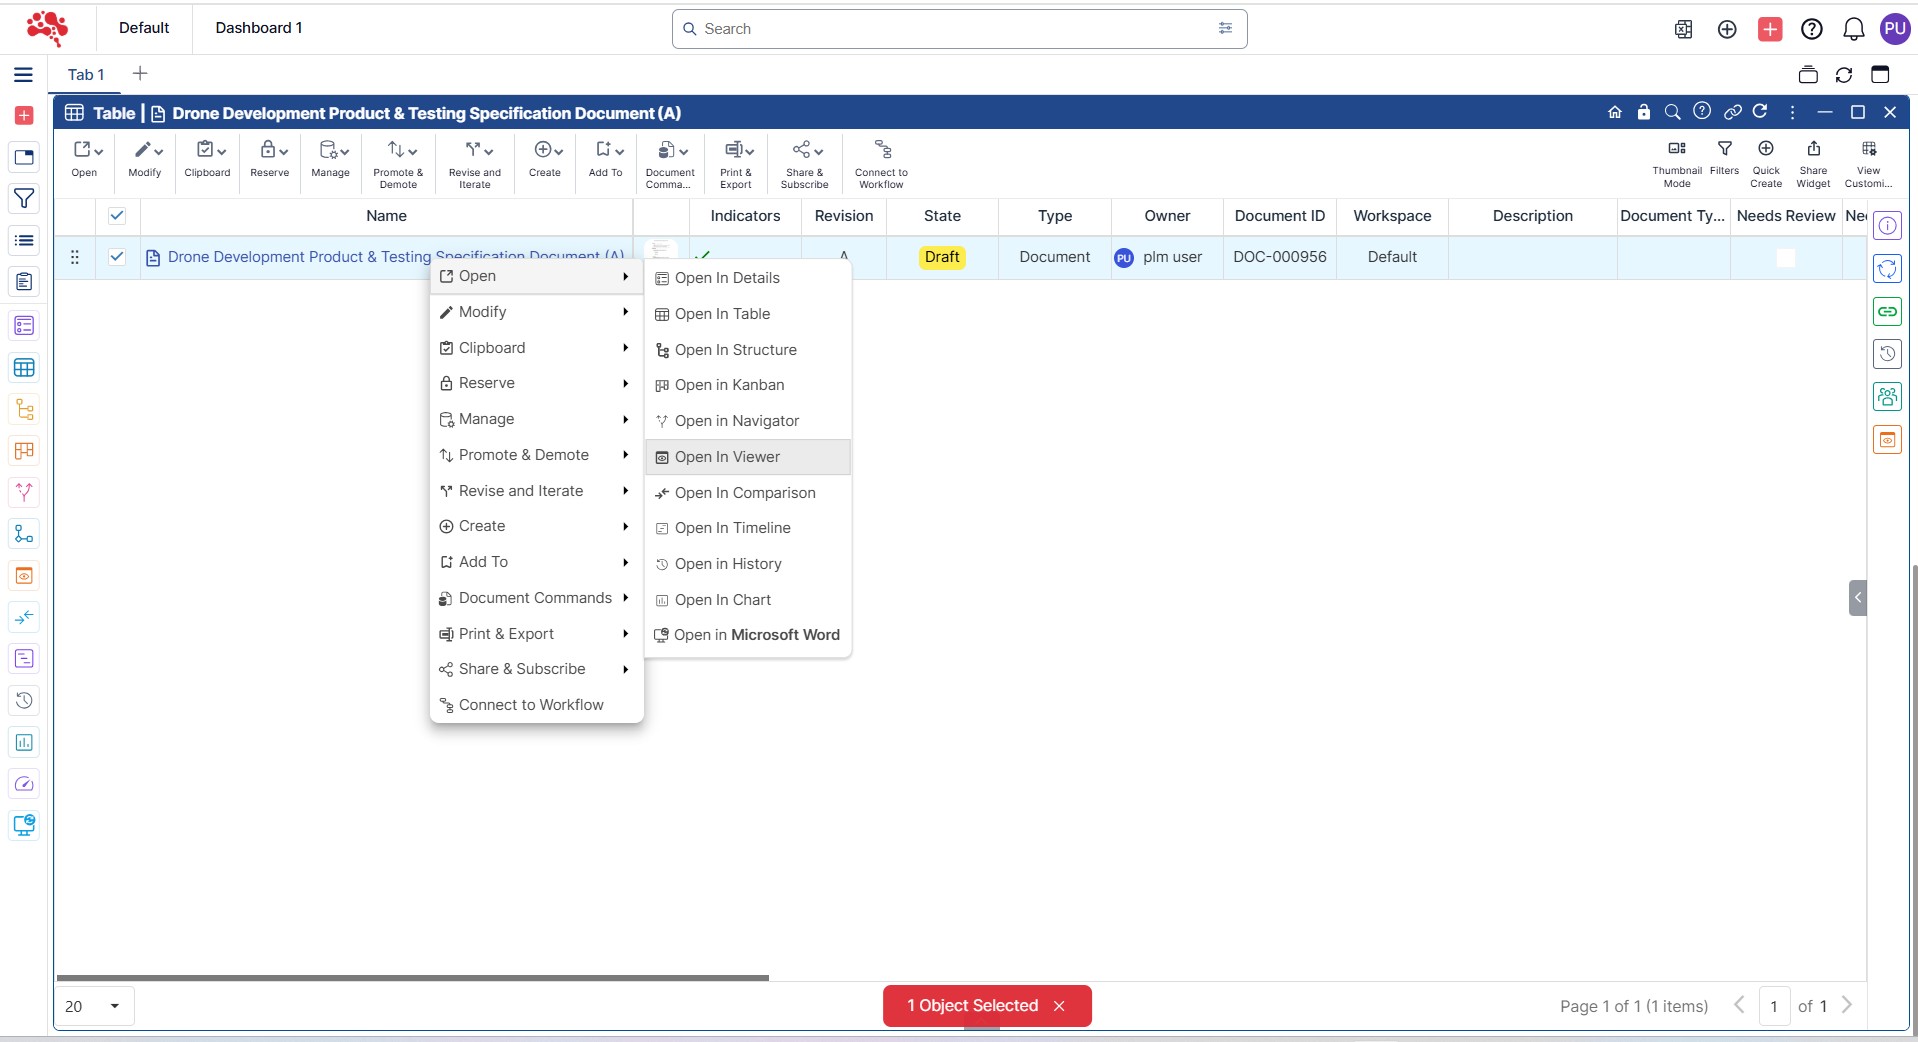Select Open In Viewer from submenu
The width and height of the screenshot is (1918, 1042).
[727, 457]
